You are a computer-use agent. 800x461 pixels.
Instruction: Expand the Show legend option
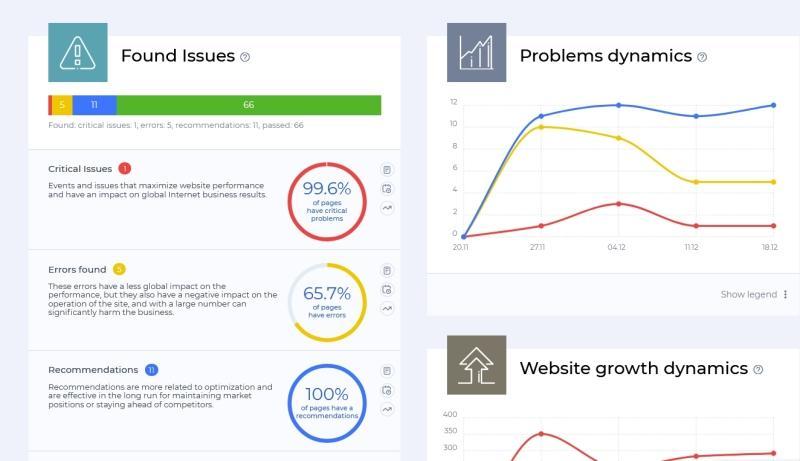[x=748, y=295]
